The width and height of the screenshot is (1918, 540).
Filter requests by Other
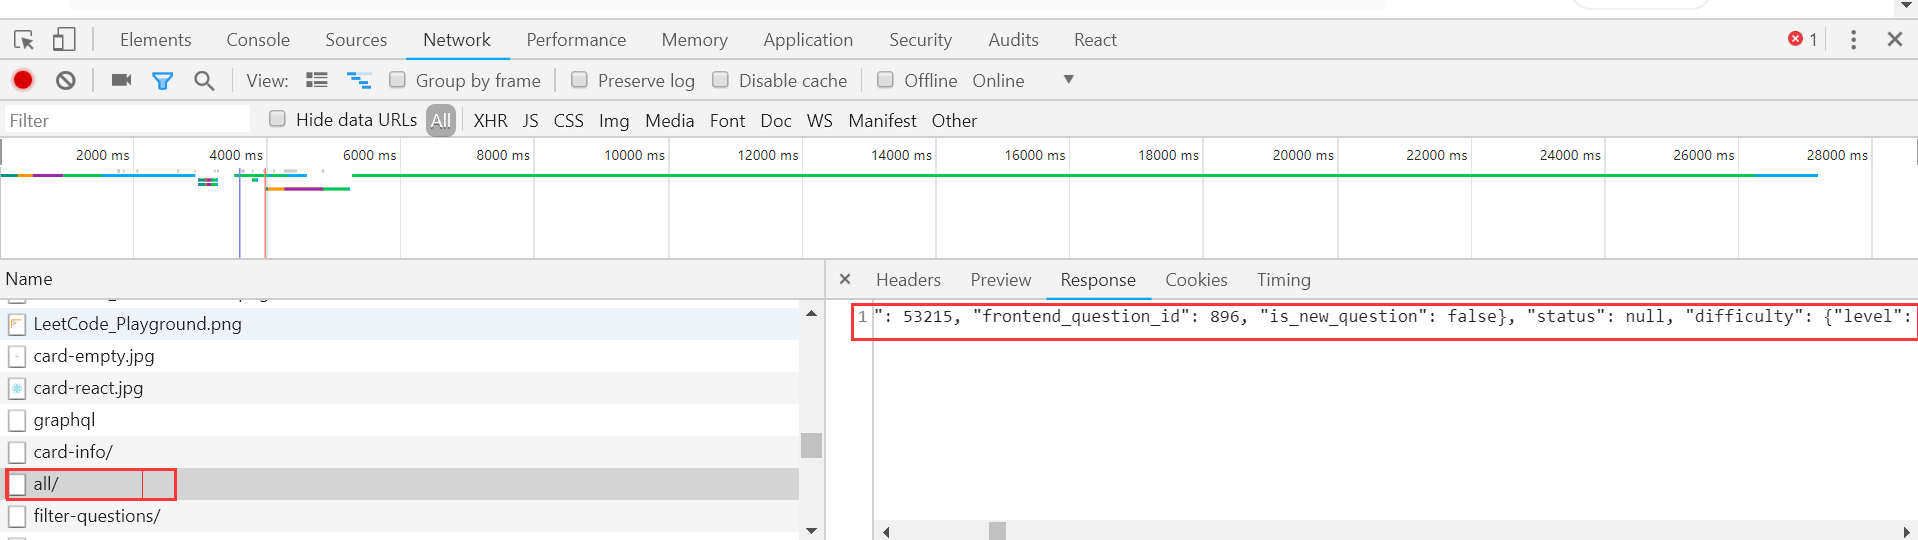click(x=954, y=120)
